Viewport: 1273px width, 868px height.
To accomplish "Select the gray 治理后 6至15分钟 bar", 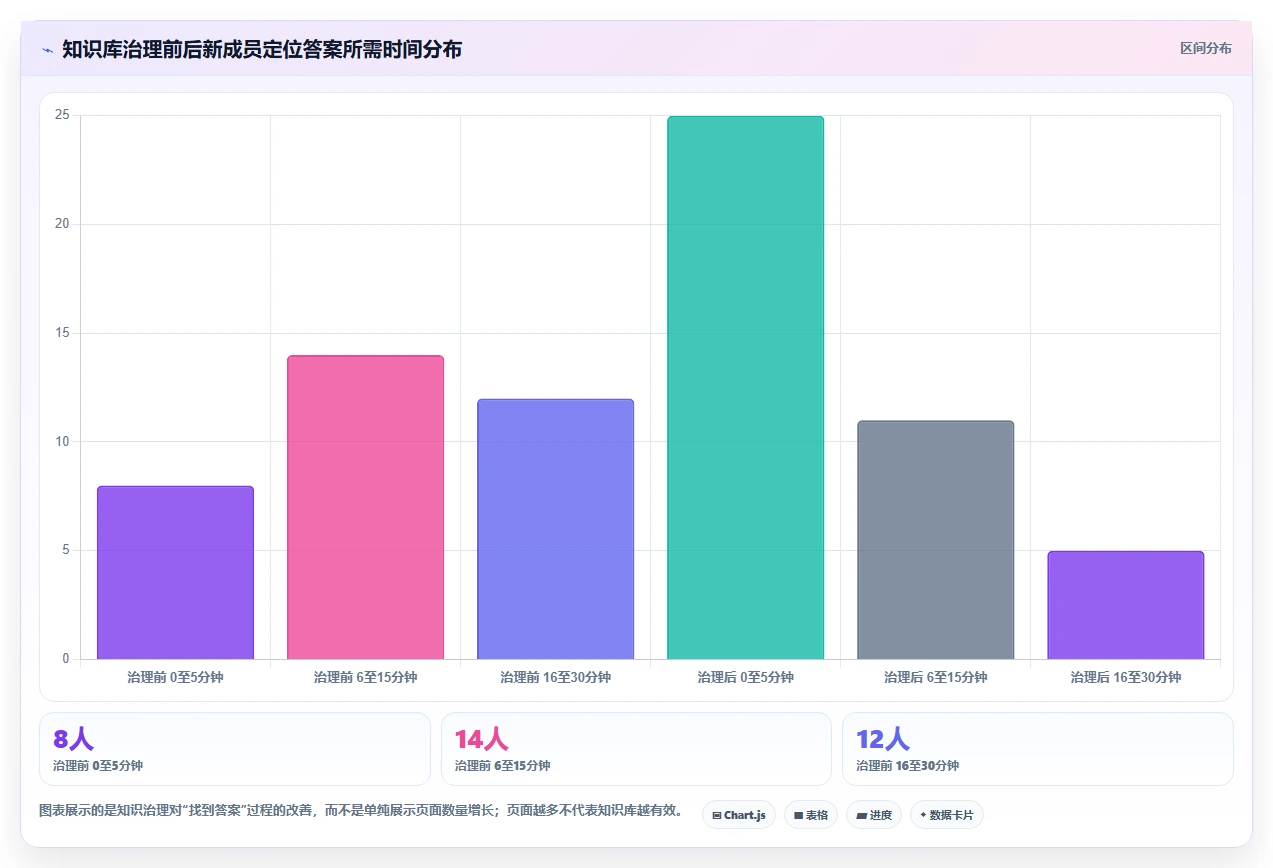I will 935,540.
